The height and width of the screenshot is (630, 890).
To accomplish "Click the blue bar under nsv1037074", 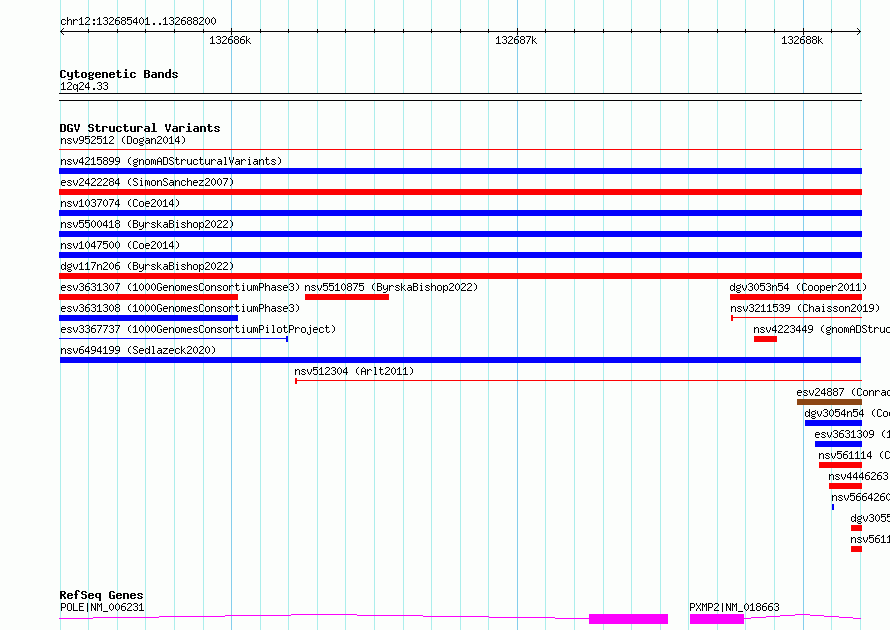I will [x=460, y=213].
